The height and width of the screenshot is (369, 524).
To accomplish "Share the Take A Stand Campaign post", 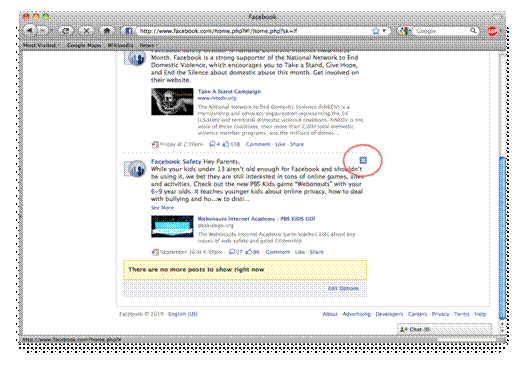I will click(297, 144).
